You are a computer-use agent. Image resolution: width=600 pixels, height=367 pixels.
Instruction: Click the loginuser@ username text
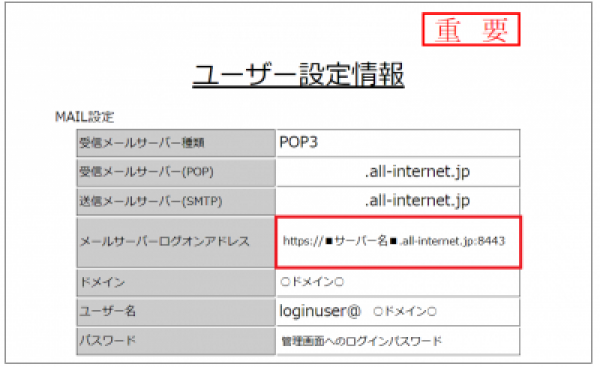tap(320, 311)
